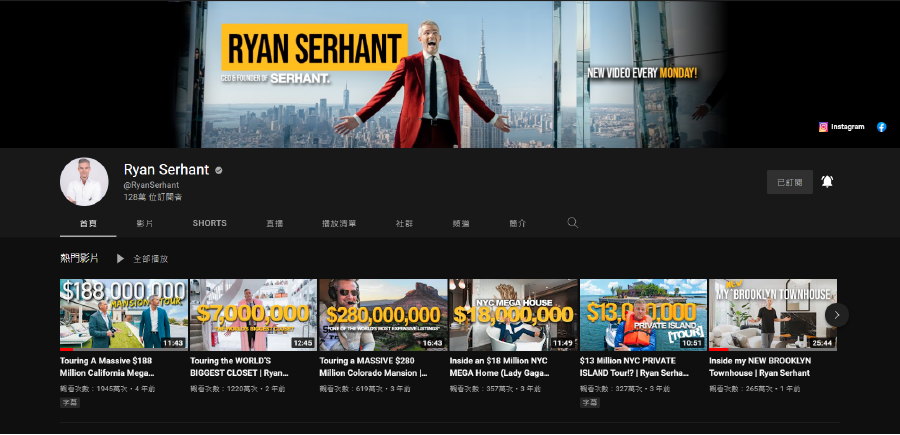The image size is (900, 435).
Task: Click the channel banner image
Action: 450,74
